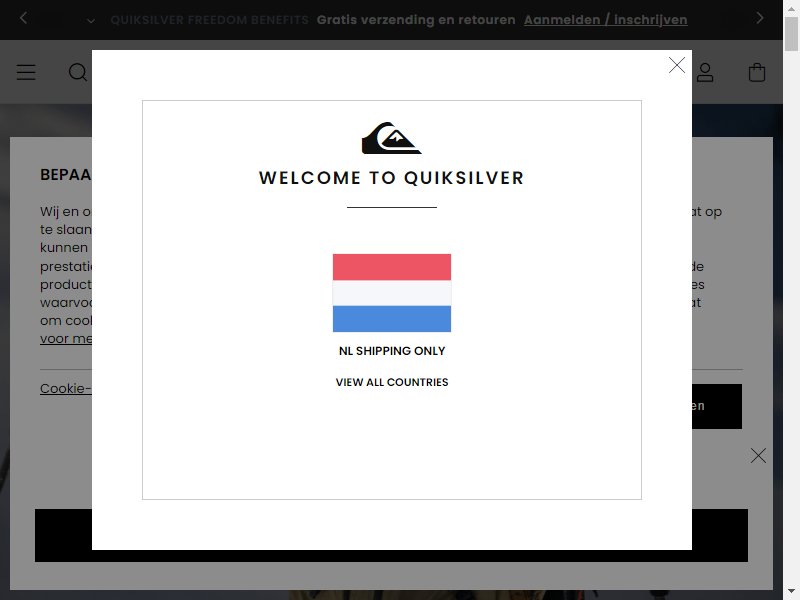The height and width of the screenshot is (600, 800).
Task: Close the Welcome to Quiksilver popup
Action: point(677,65)
